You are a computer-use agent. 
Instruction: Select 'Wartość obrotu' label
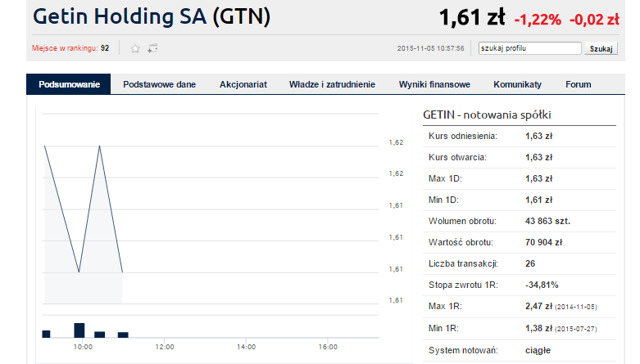pos(461,242)
